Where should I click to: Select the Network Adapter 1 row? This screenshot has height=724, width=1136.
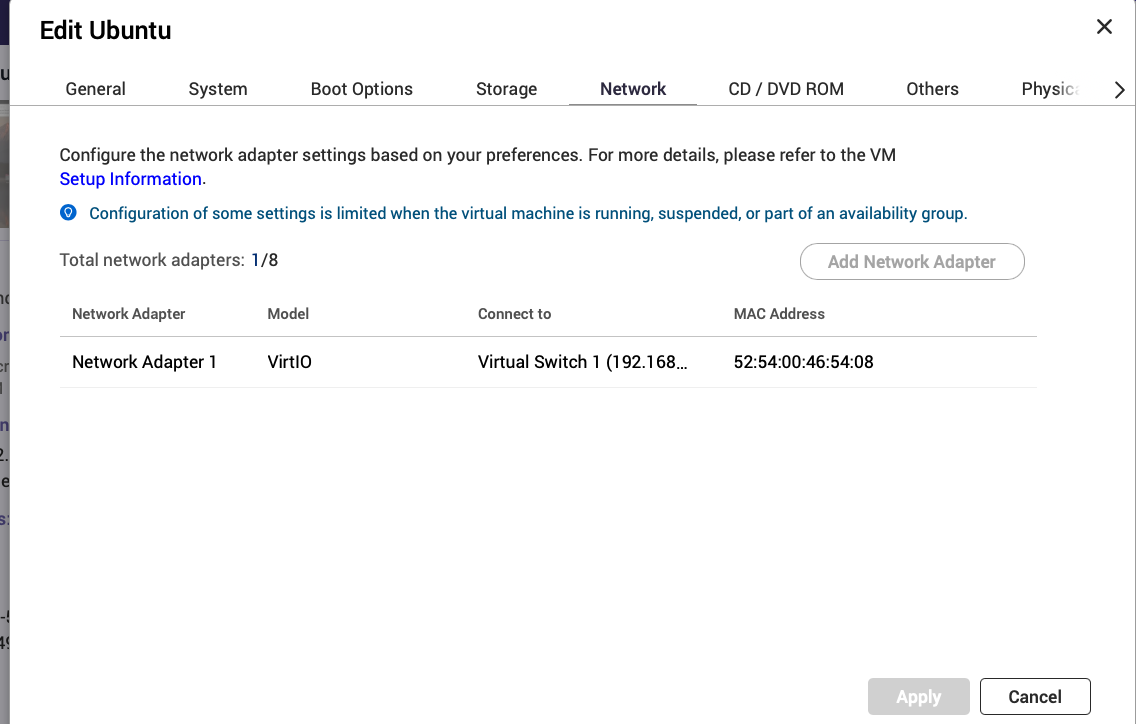[x=144, y=362]
